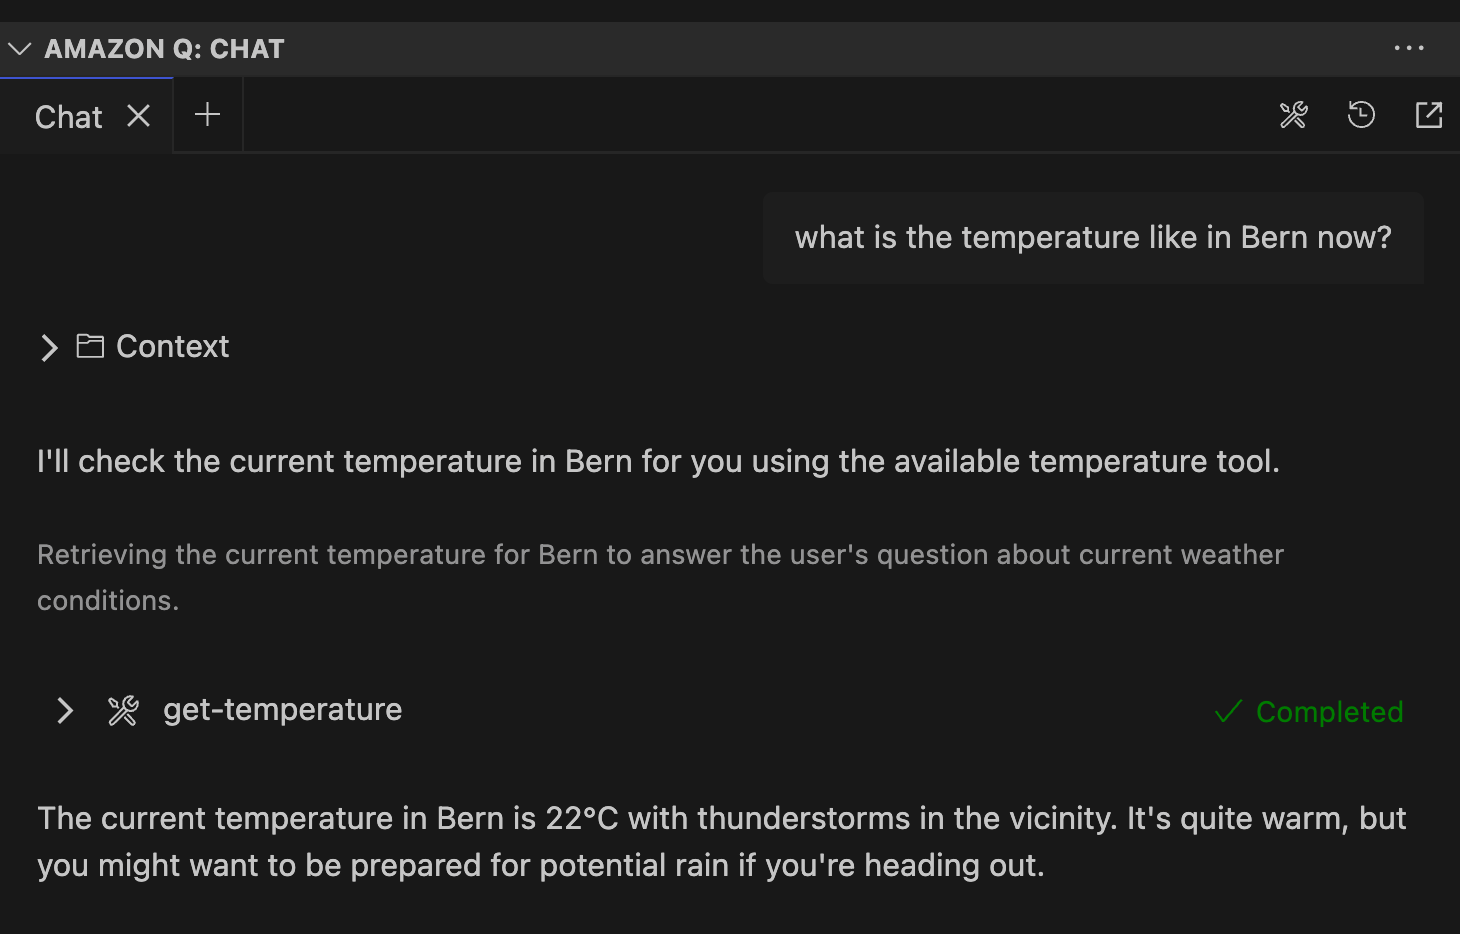
Task: Click the Context label
Action: point(173,346)
